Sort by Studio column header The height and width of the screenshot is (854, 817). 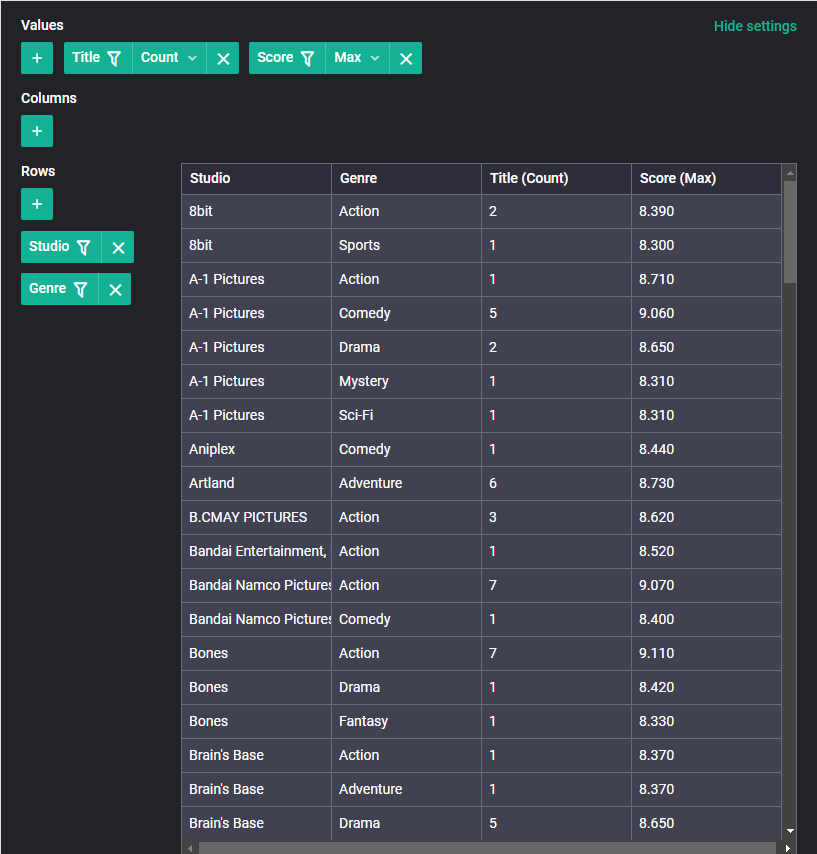tap(257, 179)
